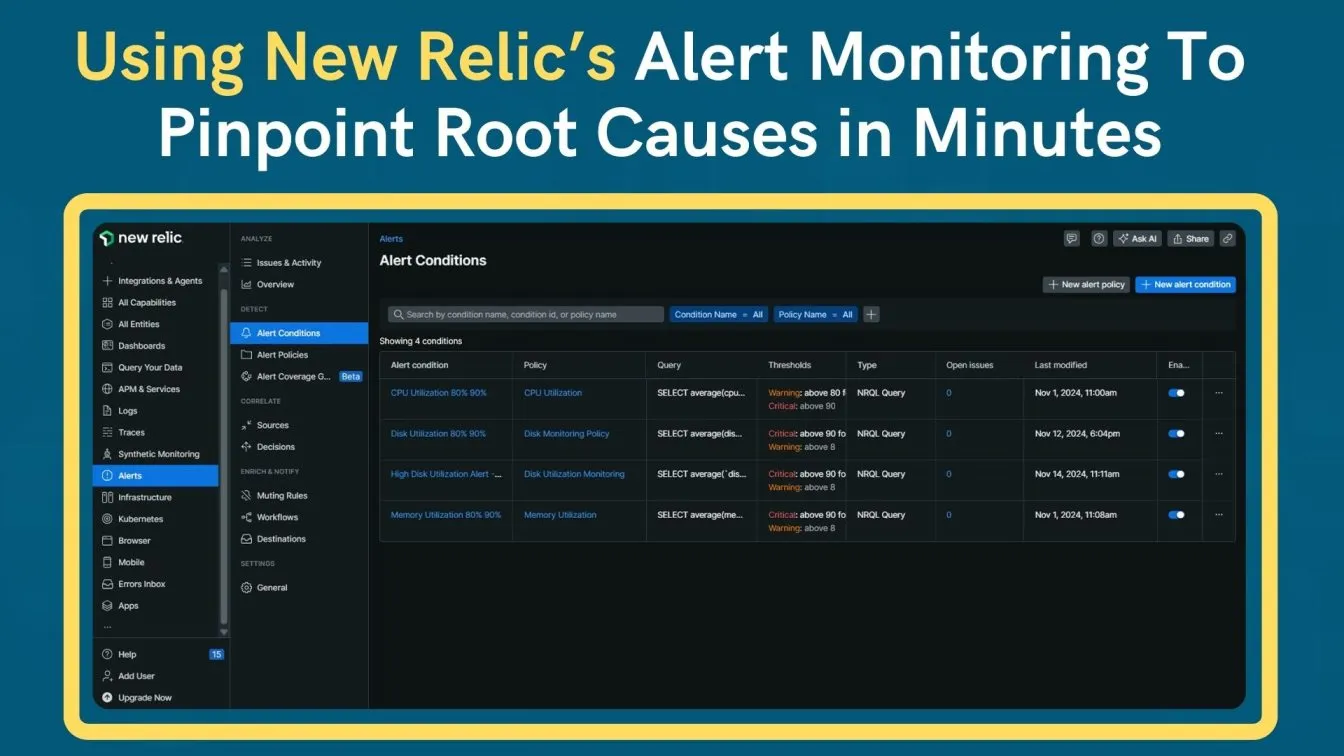Open Issues & Activity

coord(282,263)
